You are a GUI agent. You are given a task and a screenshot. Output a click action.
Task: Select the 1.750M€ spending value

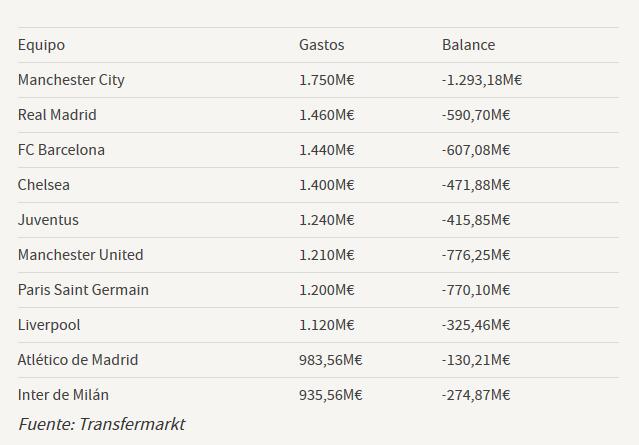pyautogui.click(x=327, y=80)
